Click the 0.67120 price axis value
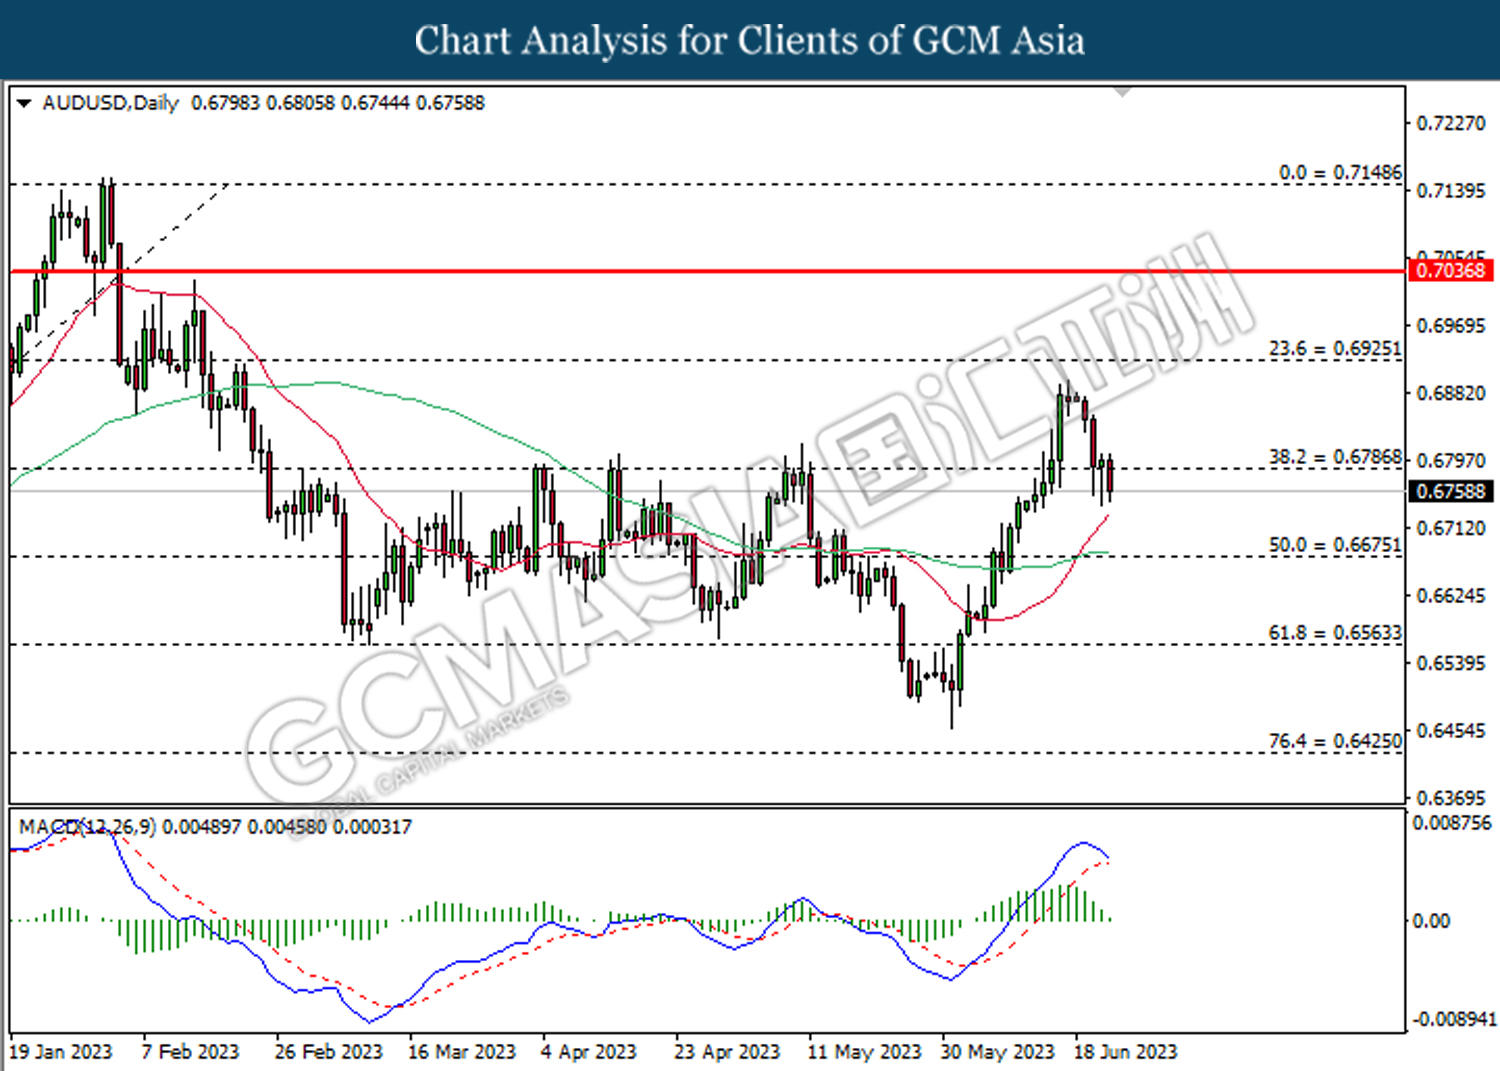The height and width of the screenshot is (1071, 1500). pyautogui.click(x=1451, y=528)
